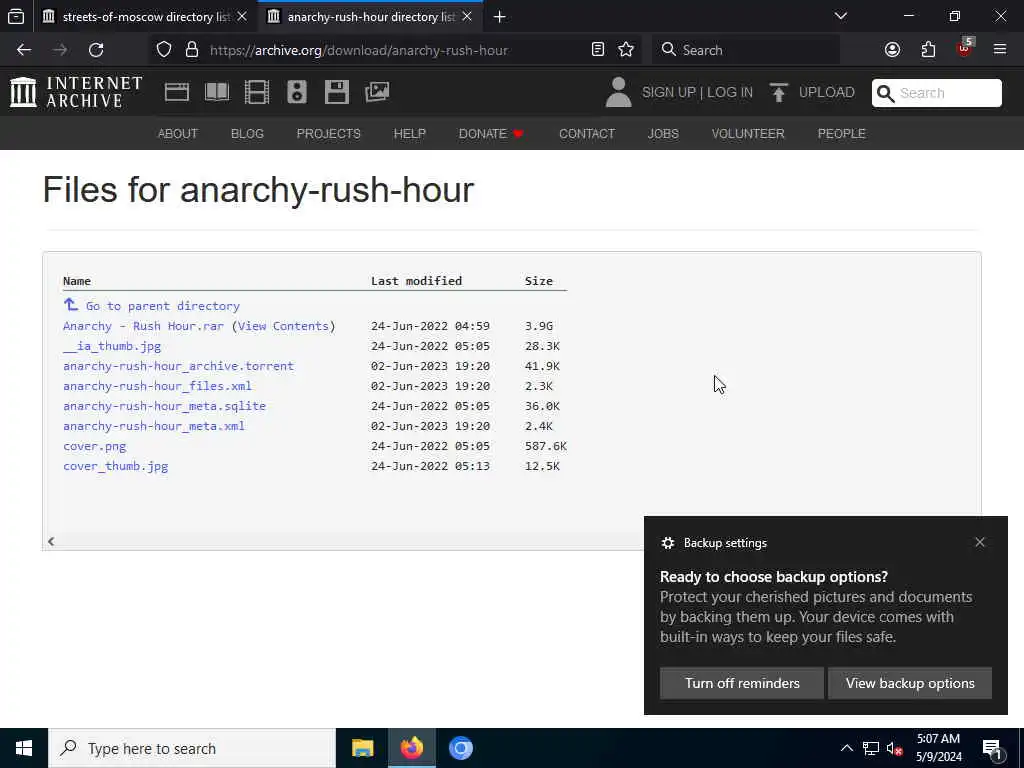Close the streets-of-moscow tab
This screenshot has height=768, width=1024.
pyautogui.click(x=242, y=16)
